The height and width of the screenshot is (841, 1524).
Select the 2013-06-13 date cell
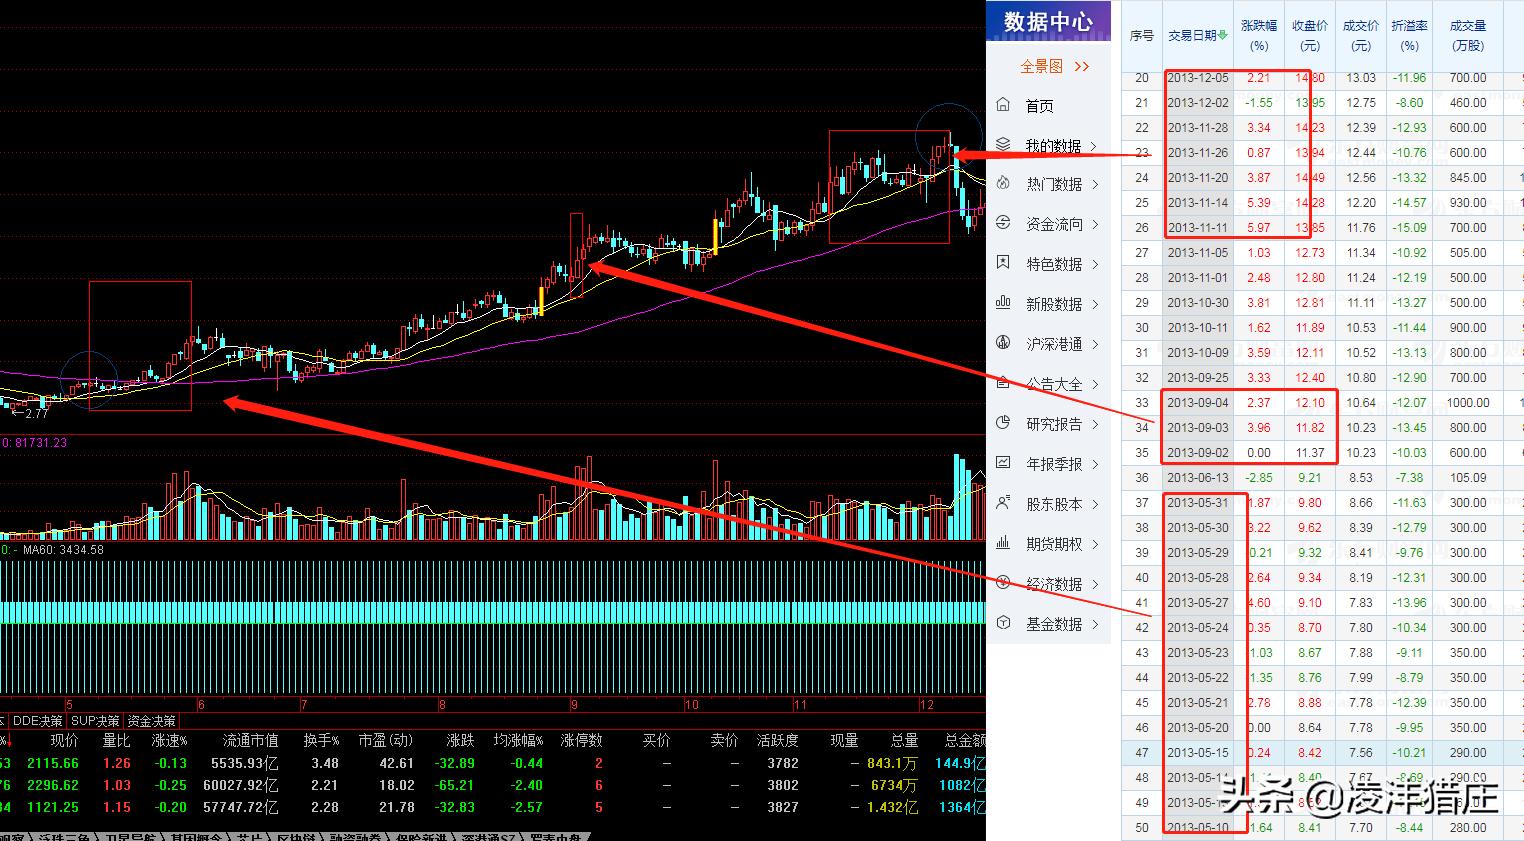(x=1198, y=478)
